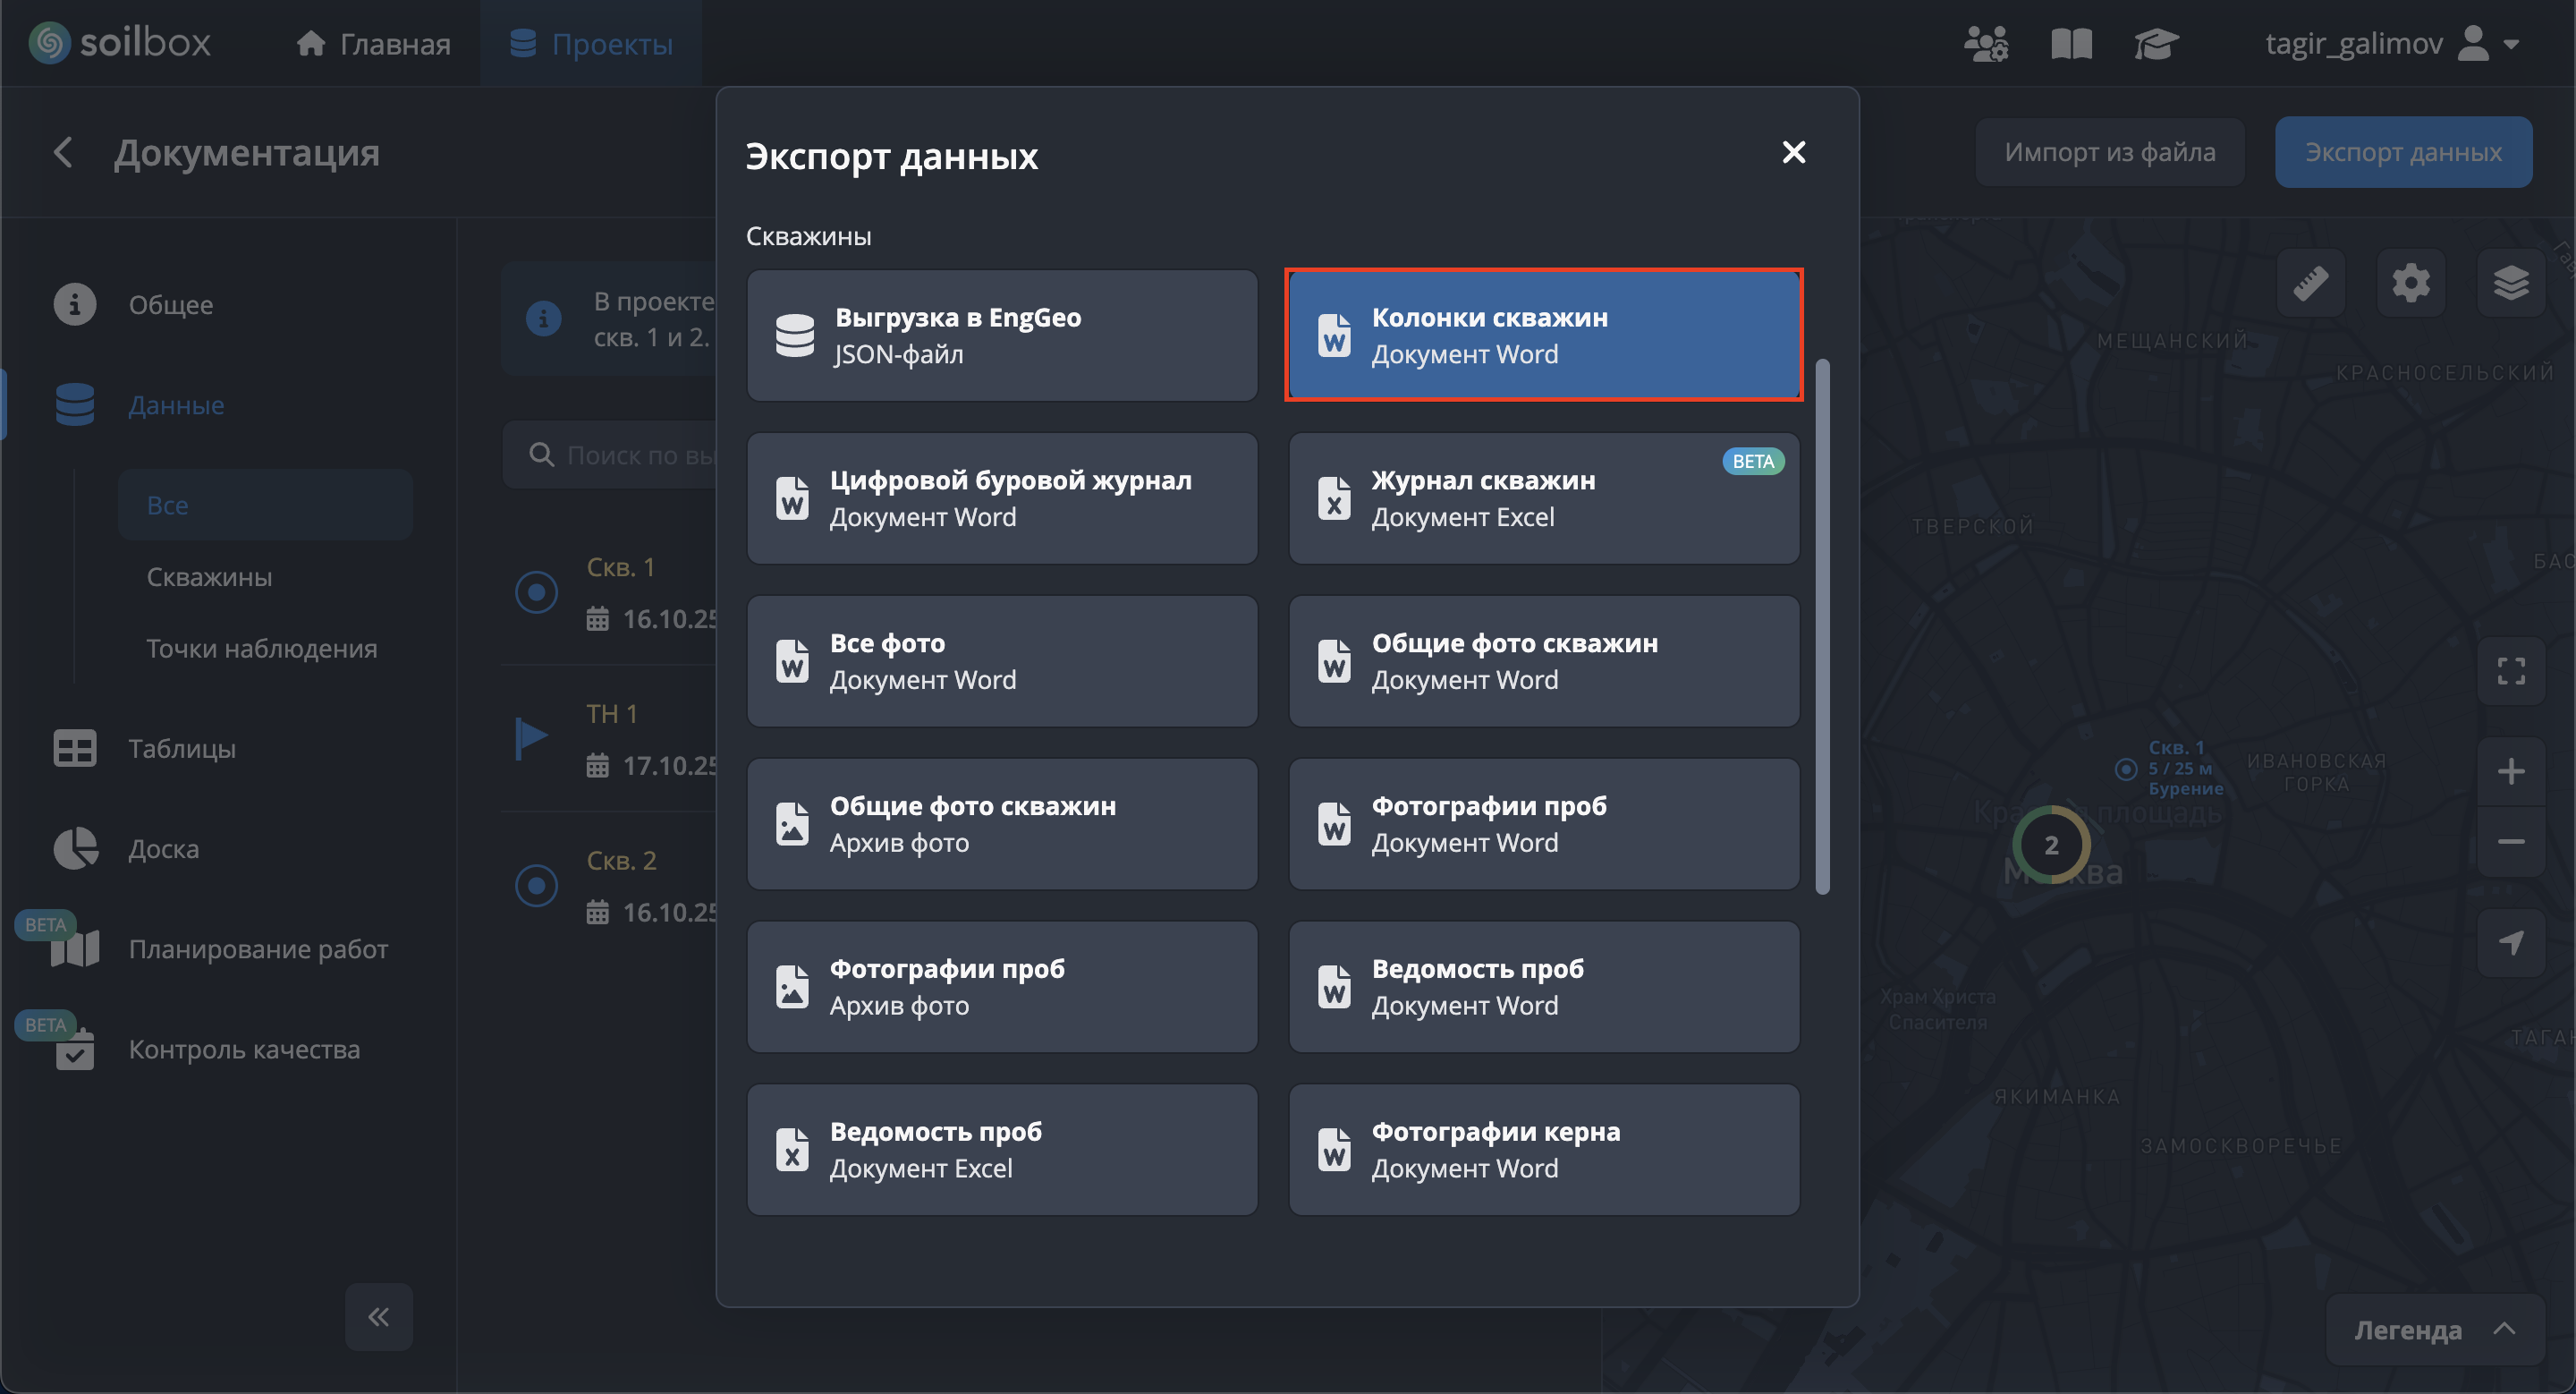
Task: Choose the Цифровой буровой журнал export
Action: [x=1002, y=498]
